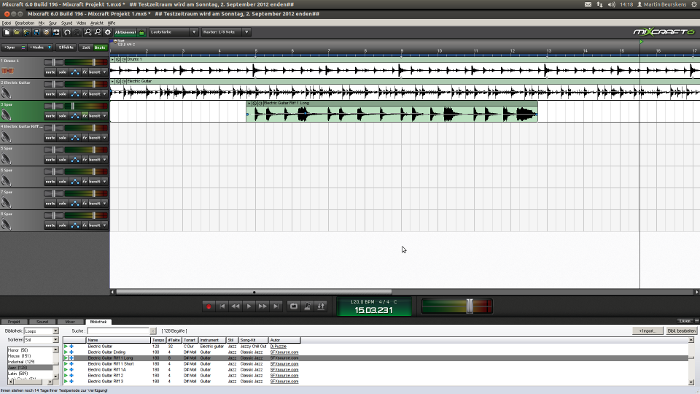The image size is (700, 394).
Task: Click the Electric Guitar track speaker icon
Action: (x=6, y=93)
